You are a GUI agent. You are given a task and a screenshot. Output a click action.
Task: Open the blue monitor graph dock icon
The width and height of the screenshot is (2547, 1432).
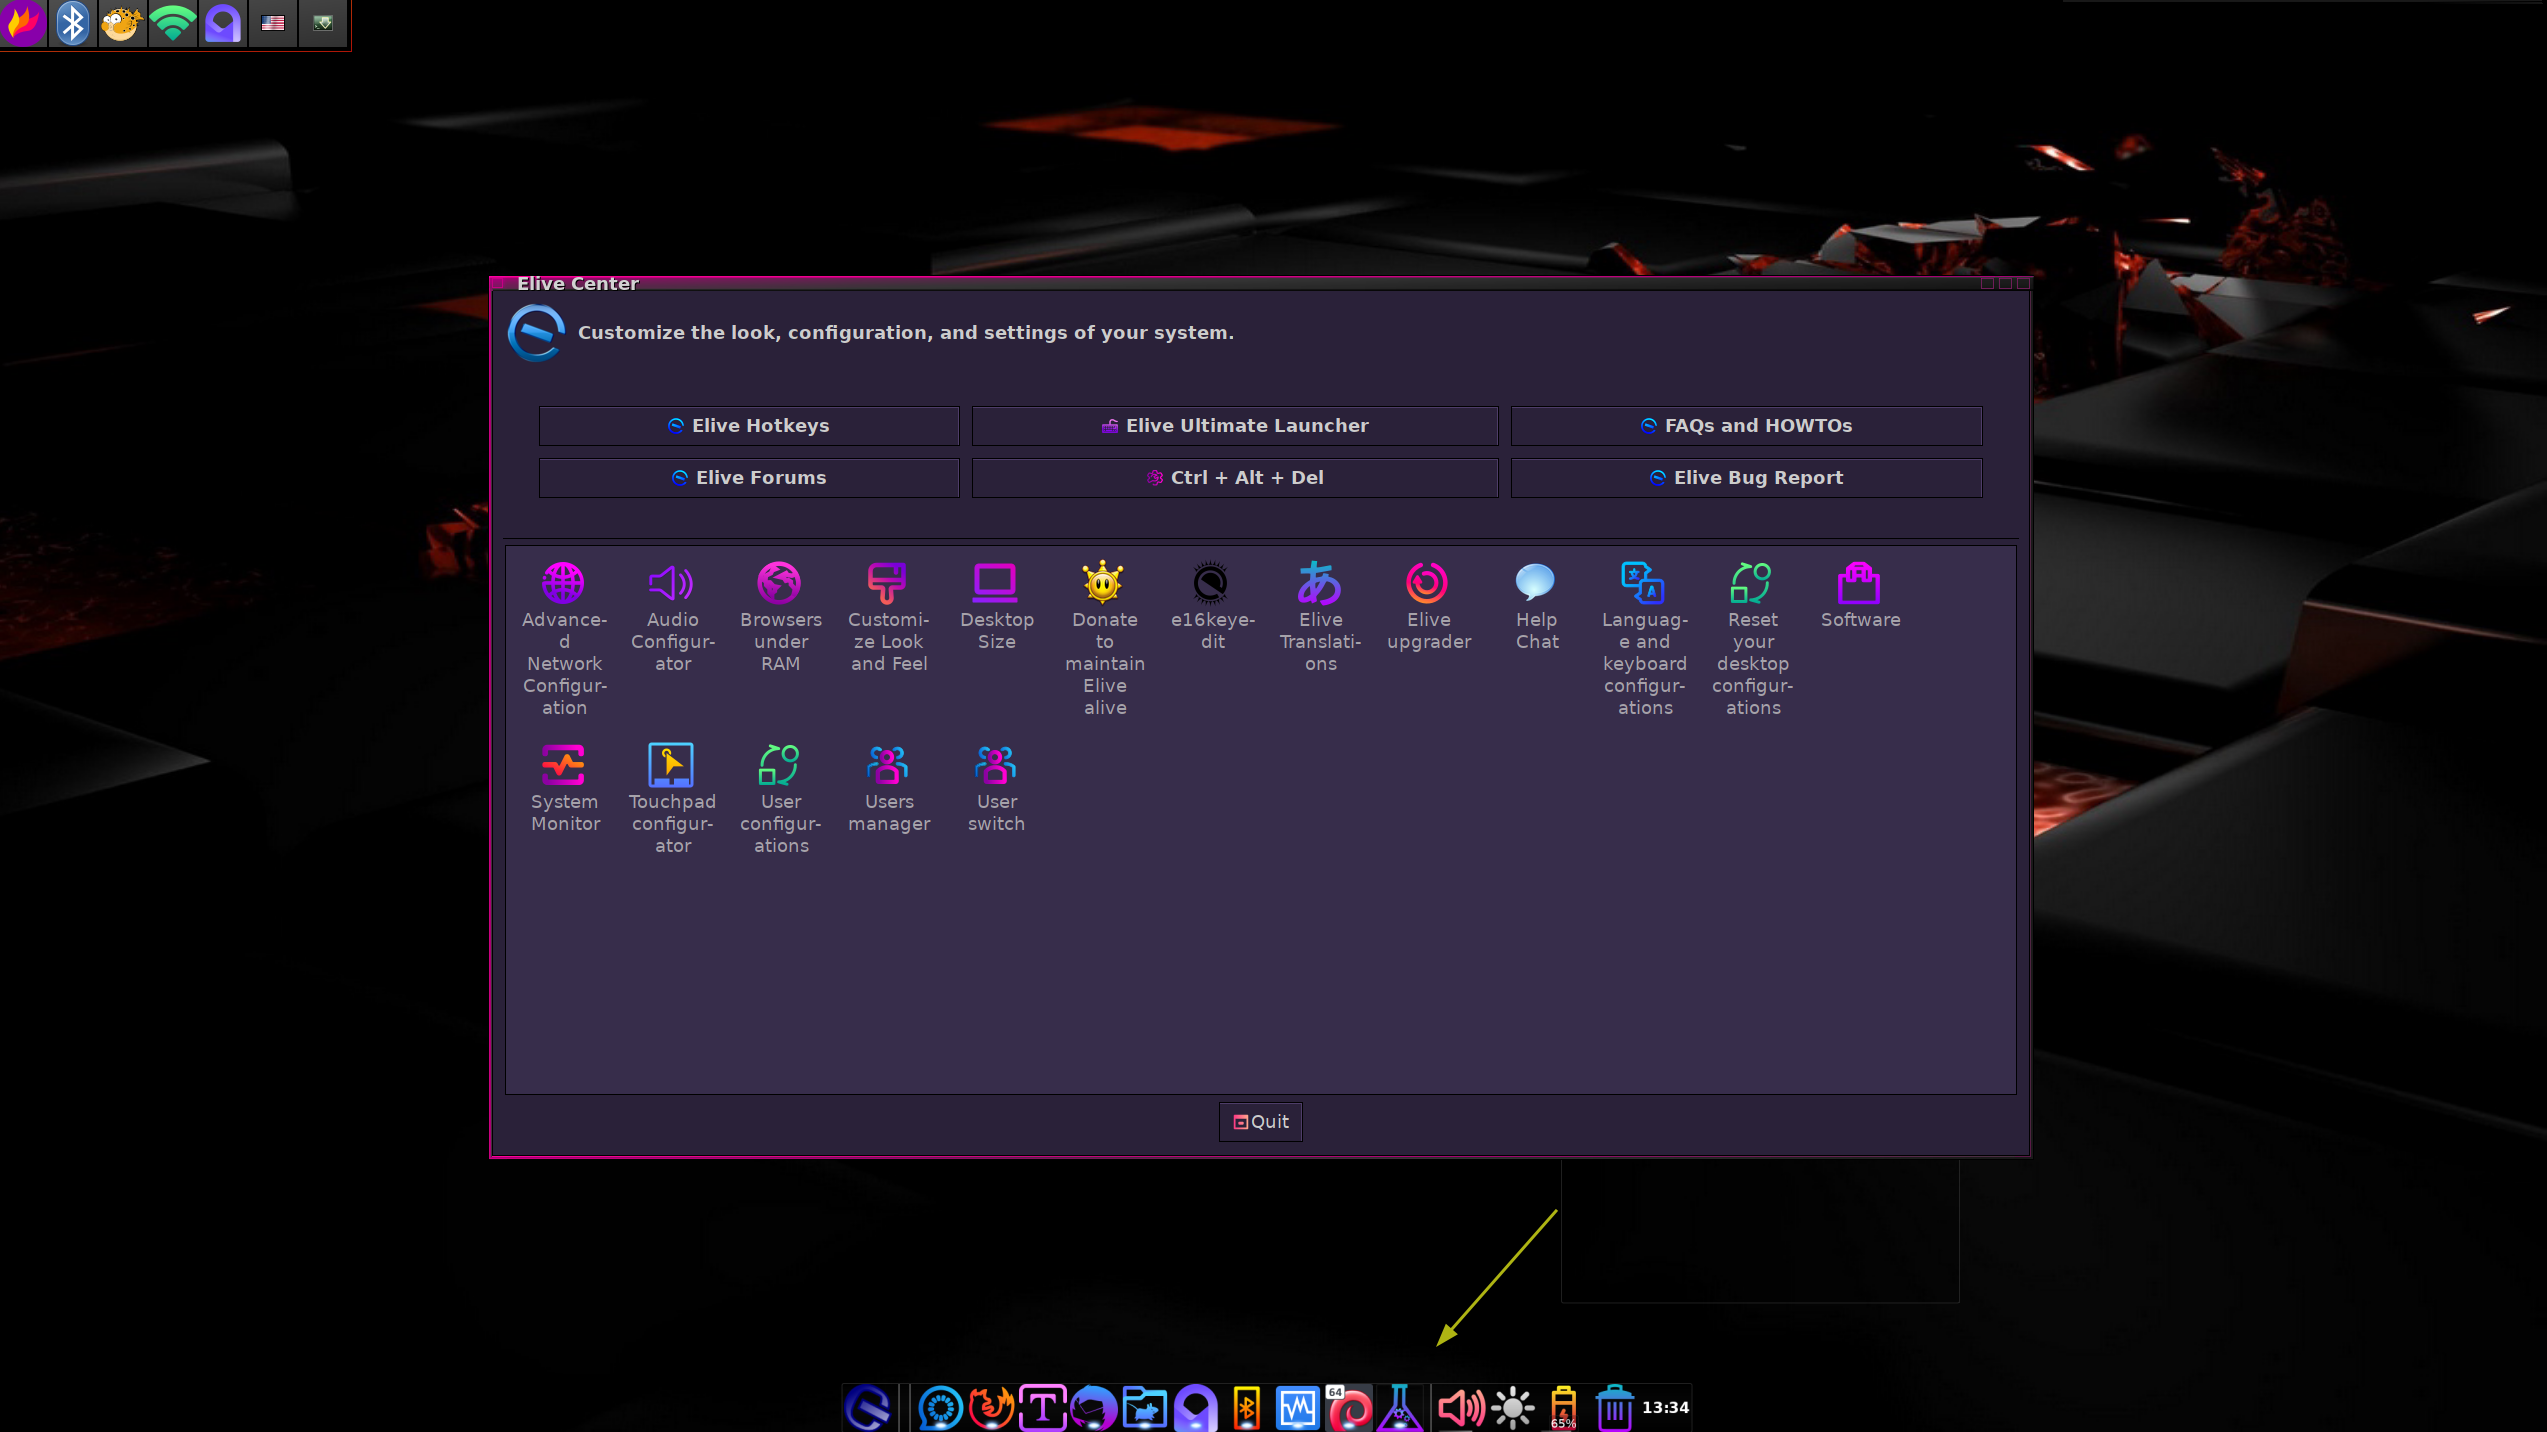(x=1297, y=1407)
